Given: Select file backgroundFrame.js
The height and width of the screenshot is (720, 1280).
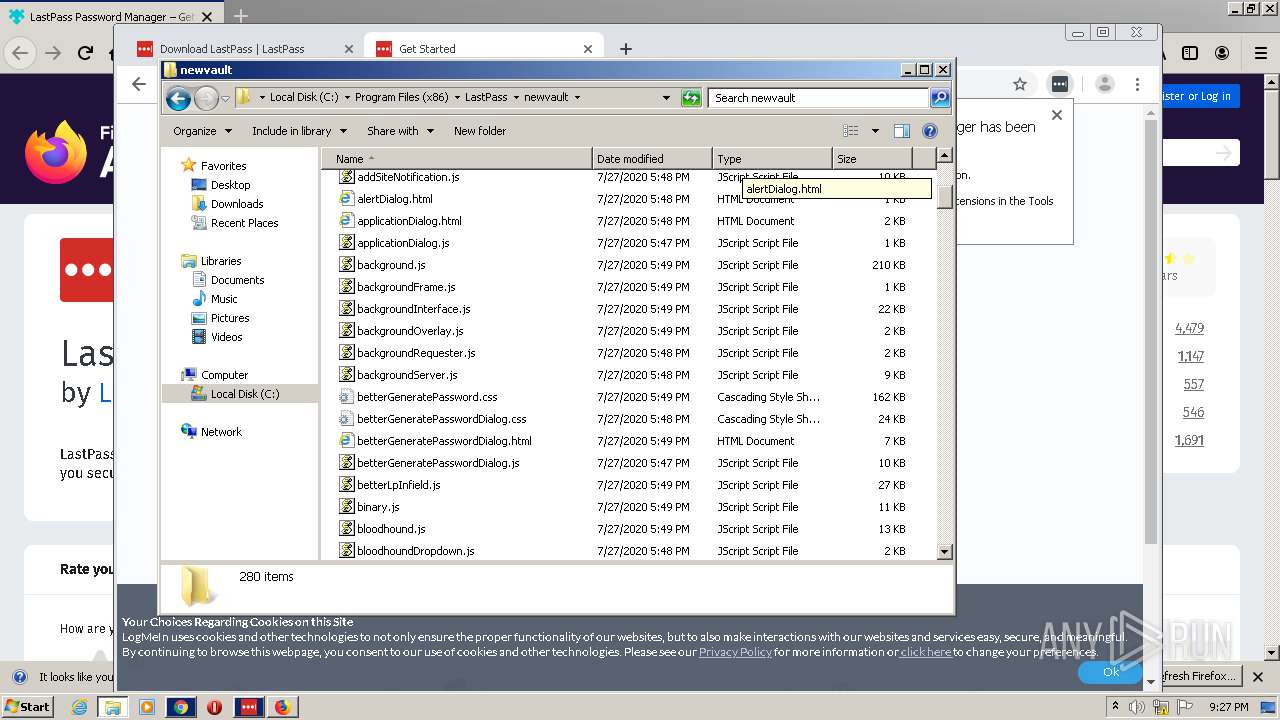Looking at the screenshot, I should [406, 287].
